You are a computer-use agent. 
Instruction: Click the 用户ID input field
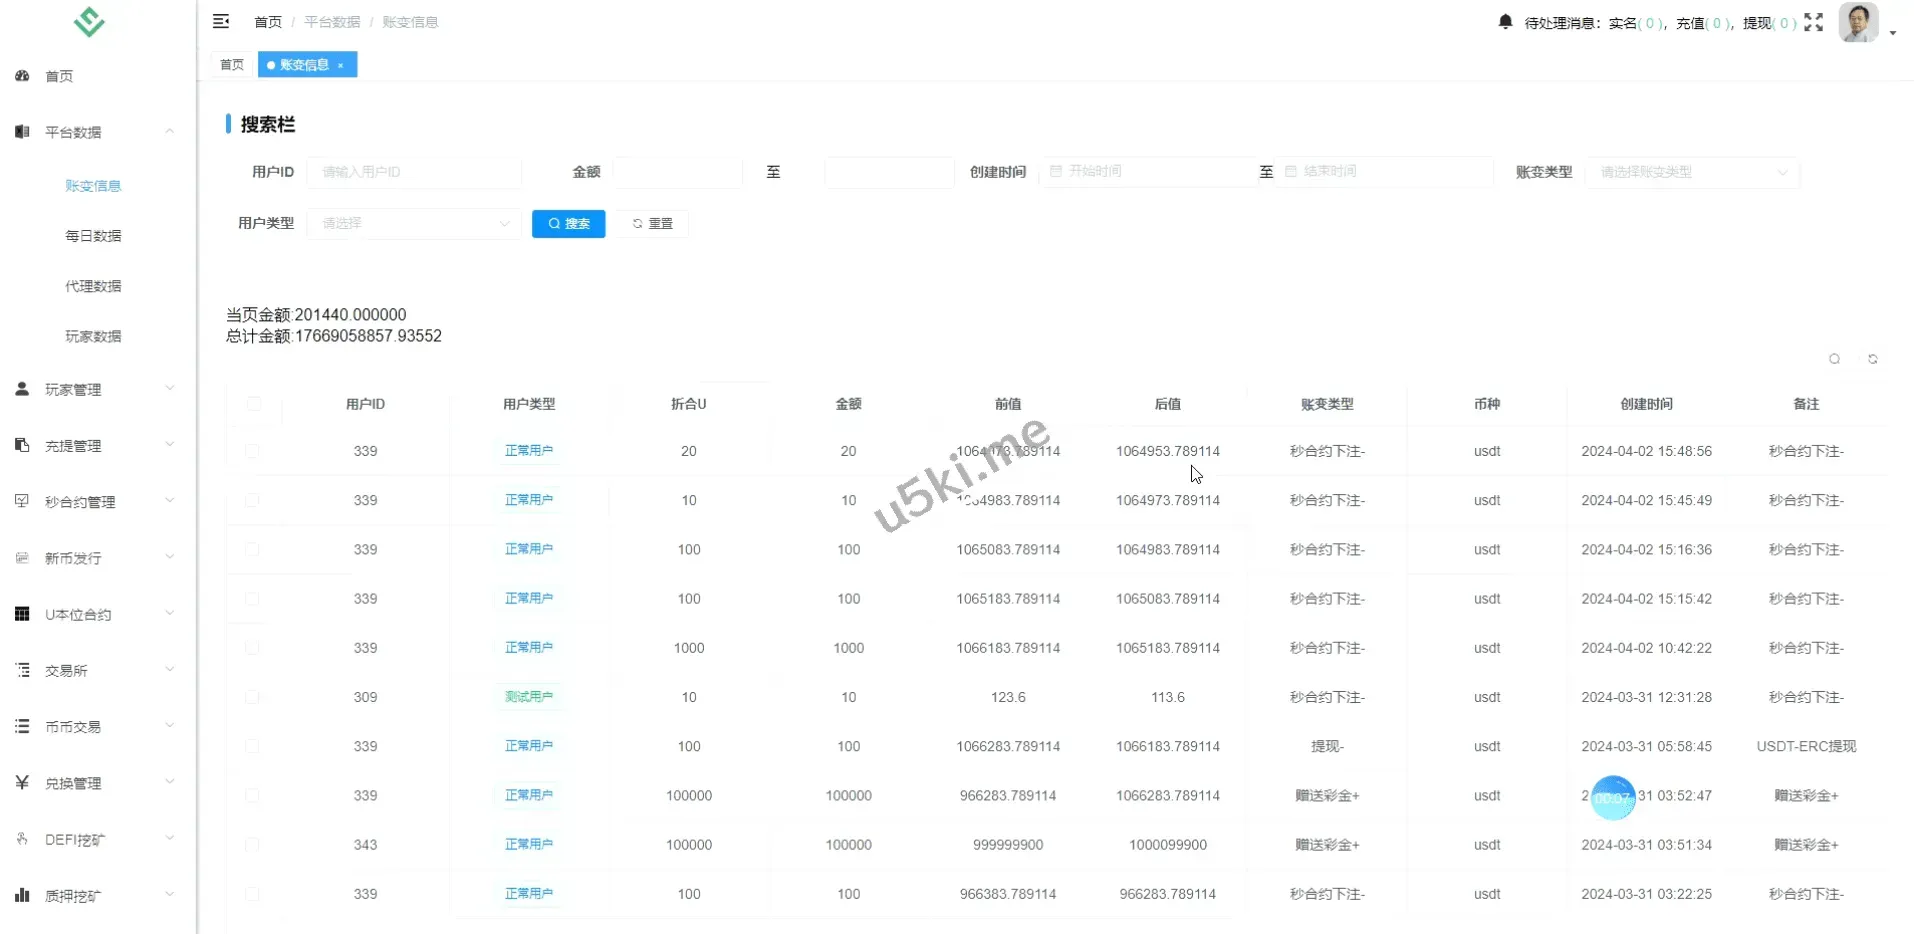tap(414, 172)
